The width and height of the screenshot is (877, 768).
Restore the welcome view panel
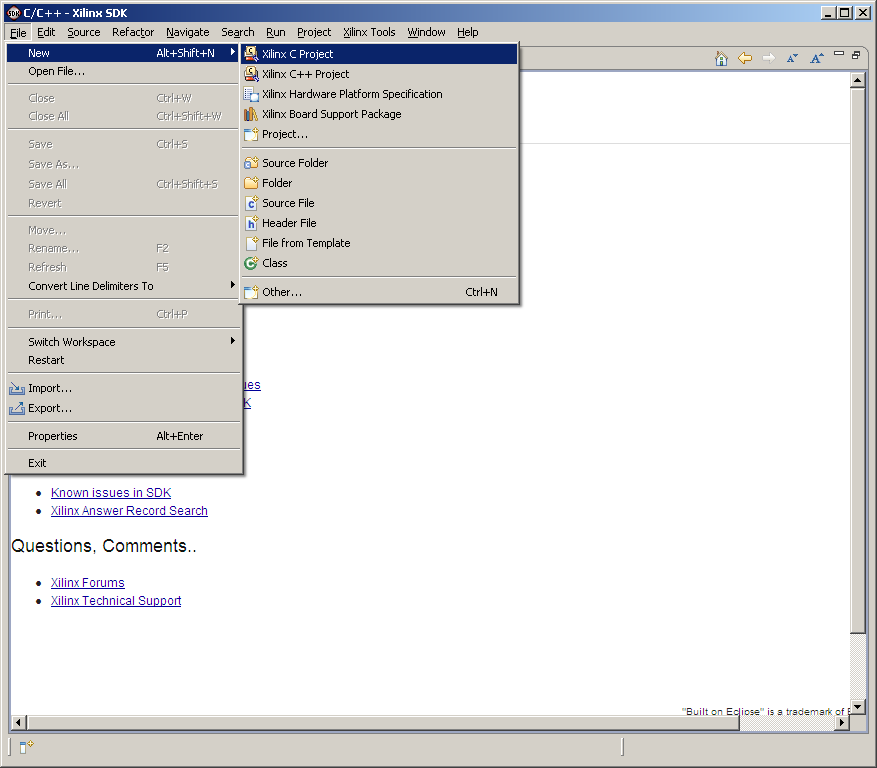click(856, 55)
